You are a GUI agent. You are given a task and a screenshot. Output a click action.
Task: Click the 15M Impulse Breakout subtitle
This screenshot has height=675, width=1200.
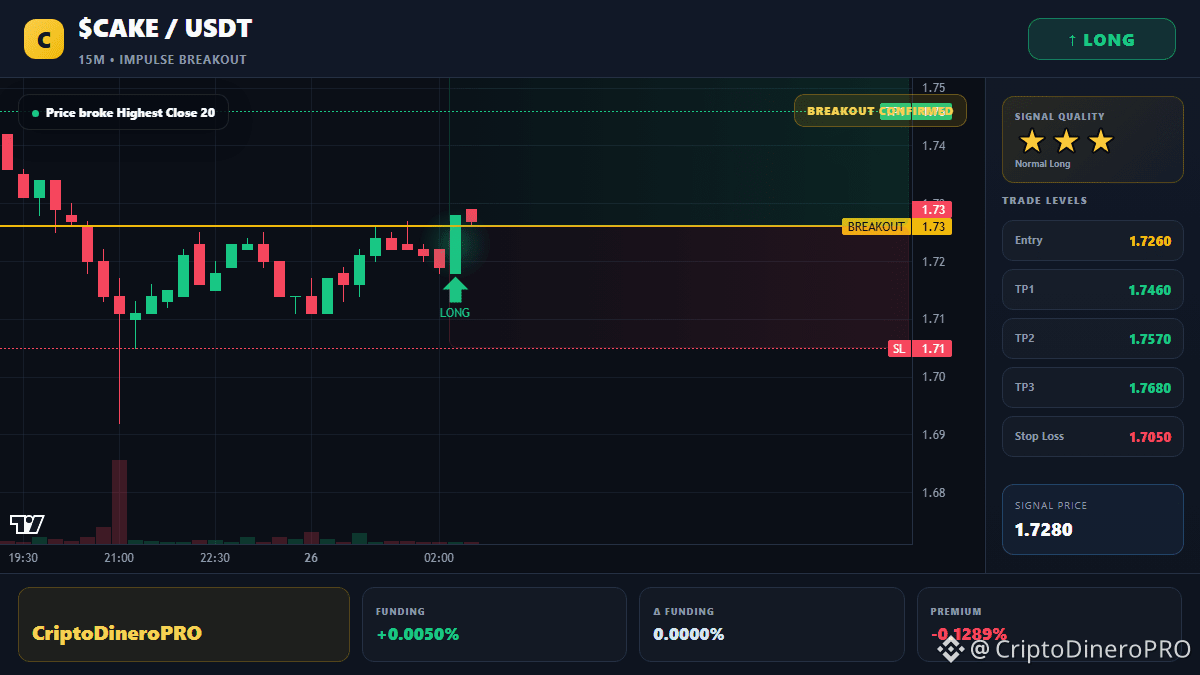tap(162, 60)
